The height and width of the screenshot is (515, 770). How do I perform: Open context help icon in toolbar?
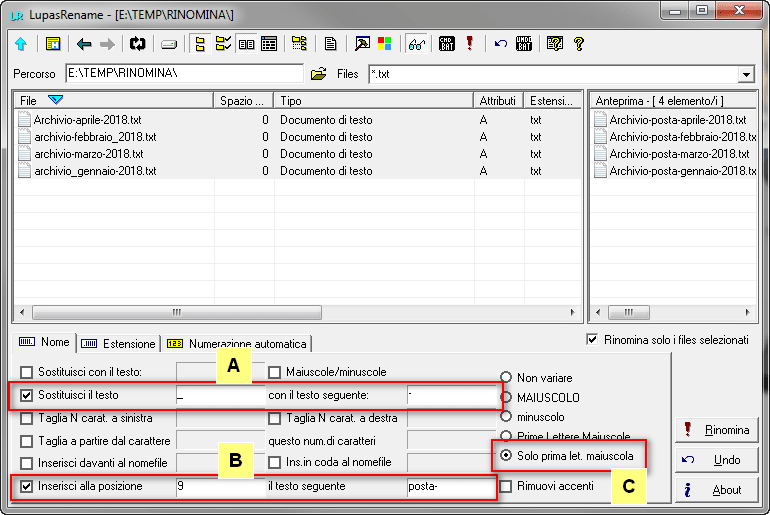[x=554, y=44]
